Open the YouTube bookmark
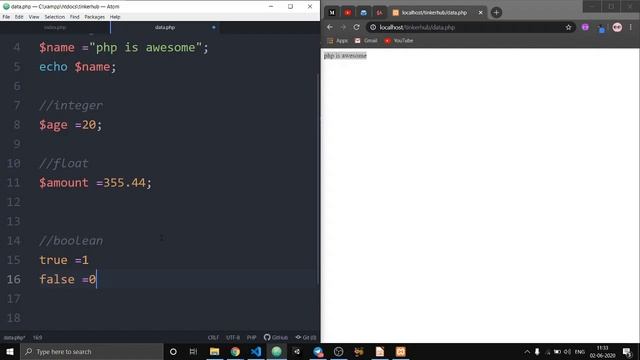 [x=399, y=40]
